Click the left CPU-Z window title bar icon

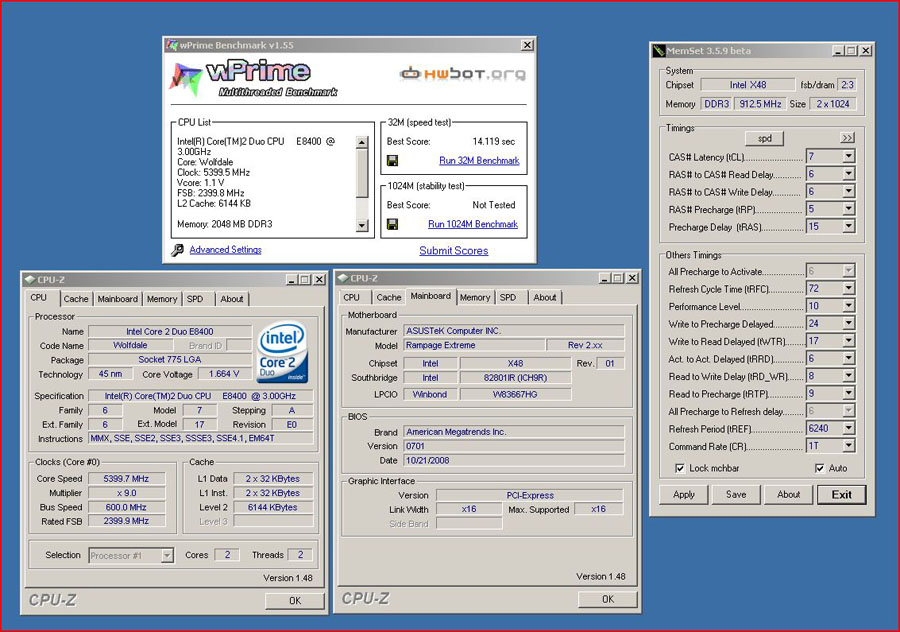30,280
